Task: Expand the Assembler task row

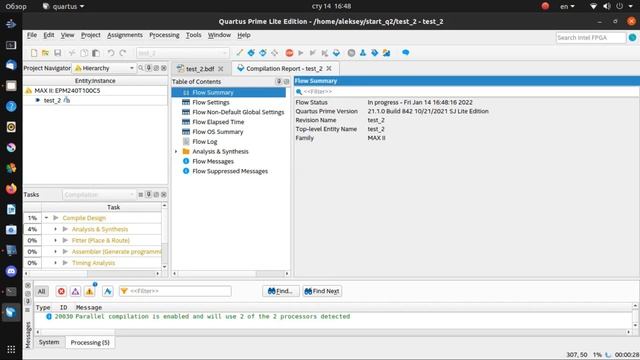Action: [56, 251]
